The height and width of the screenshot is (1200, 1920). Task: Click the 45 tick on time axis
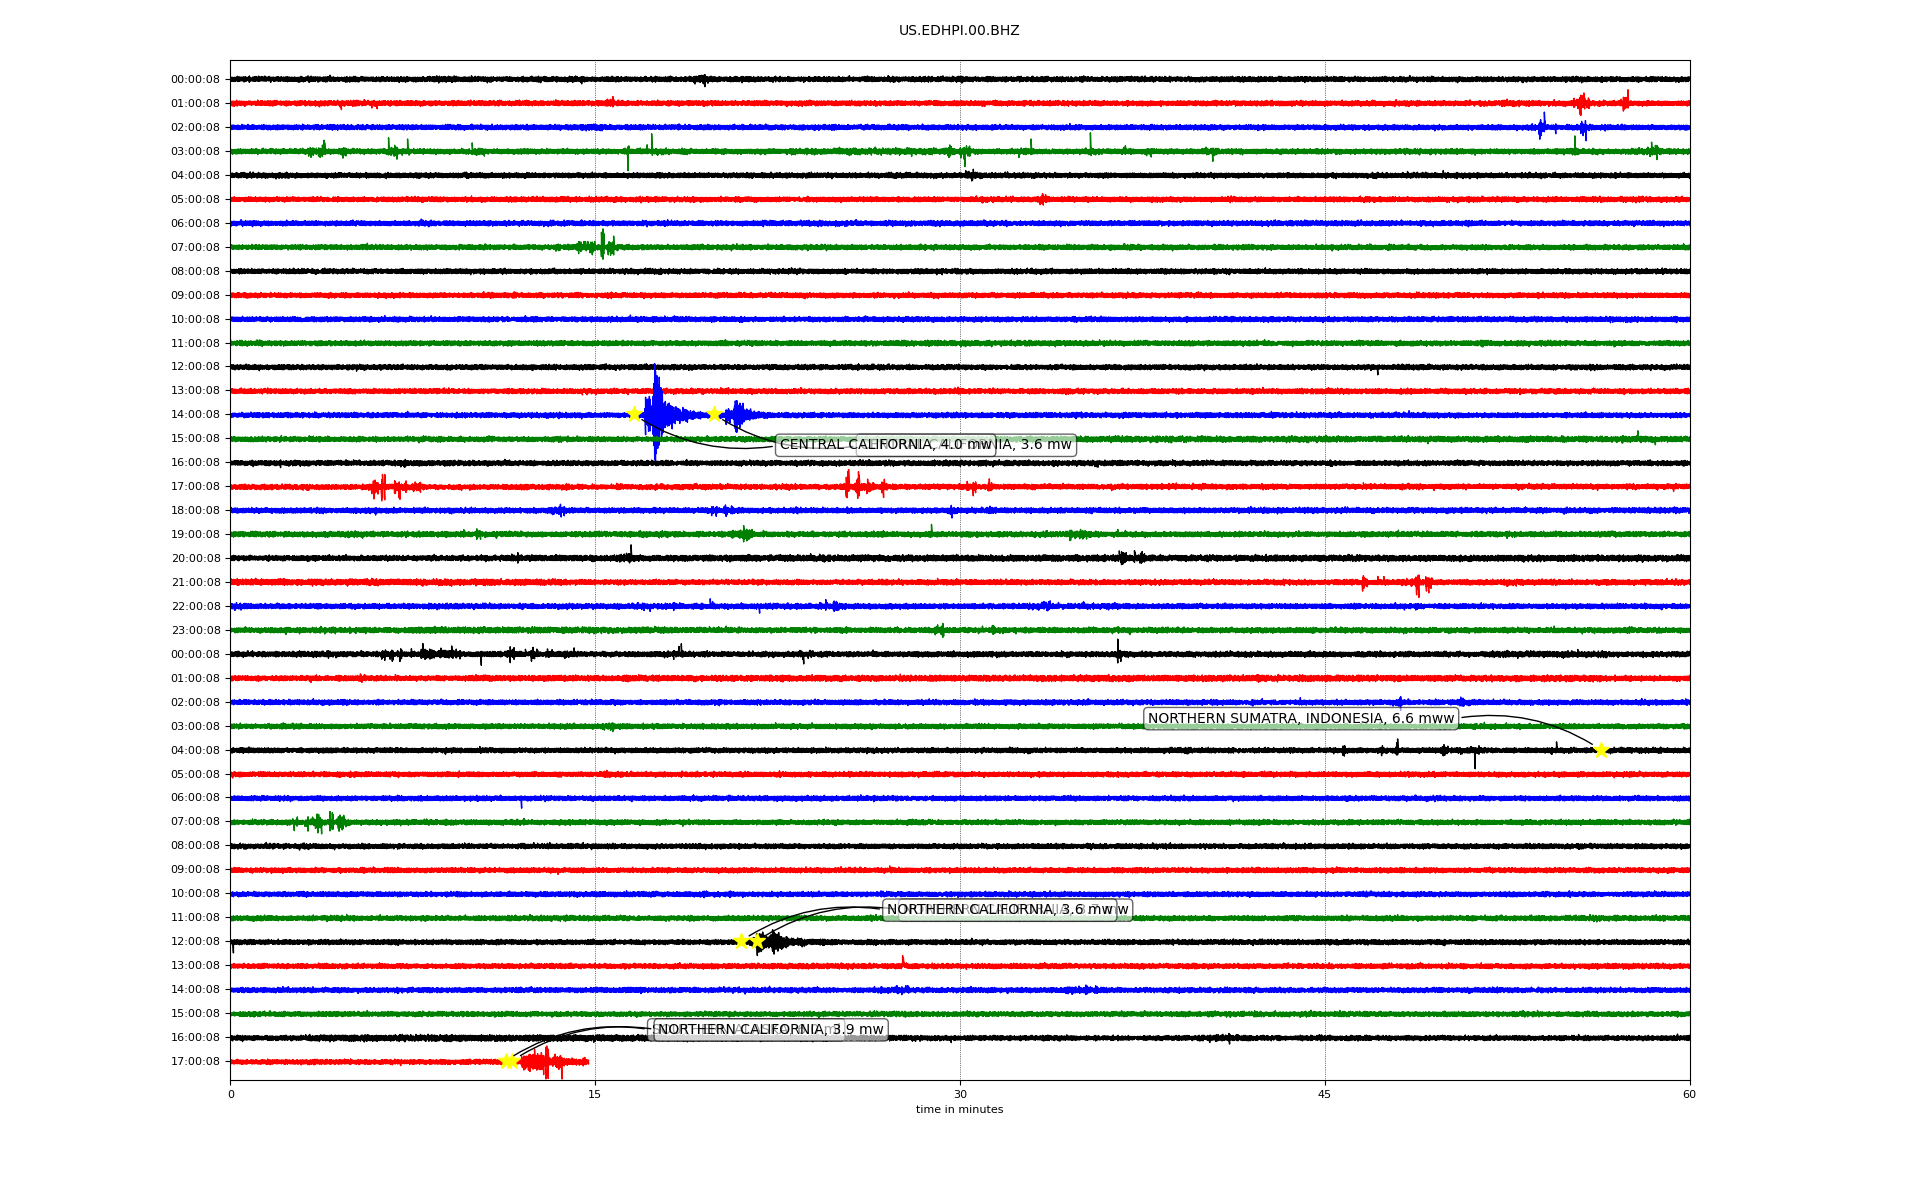tap(1325, 1094)
